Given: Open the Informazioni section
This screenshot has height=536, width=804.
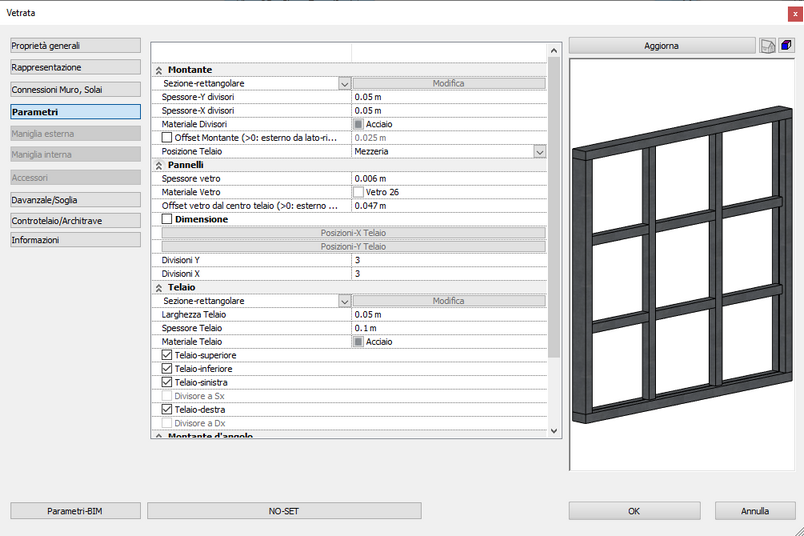Looking at the screenshot, I should coord(75,240).
